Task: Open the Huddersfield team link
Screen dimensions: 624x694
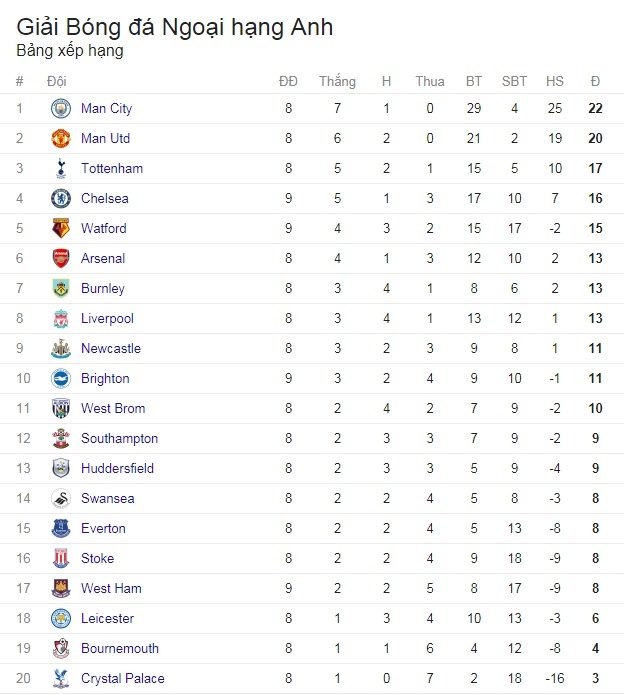Action: tap(117, 468)
